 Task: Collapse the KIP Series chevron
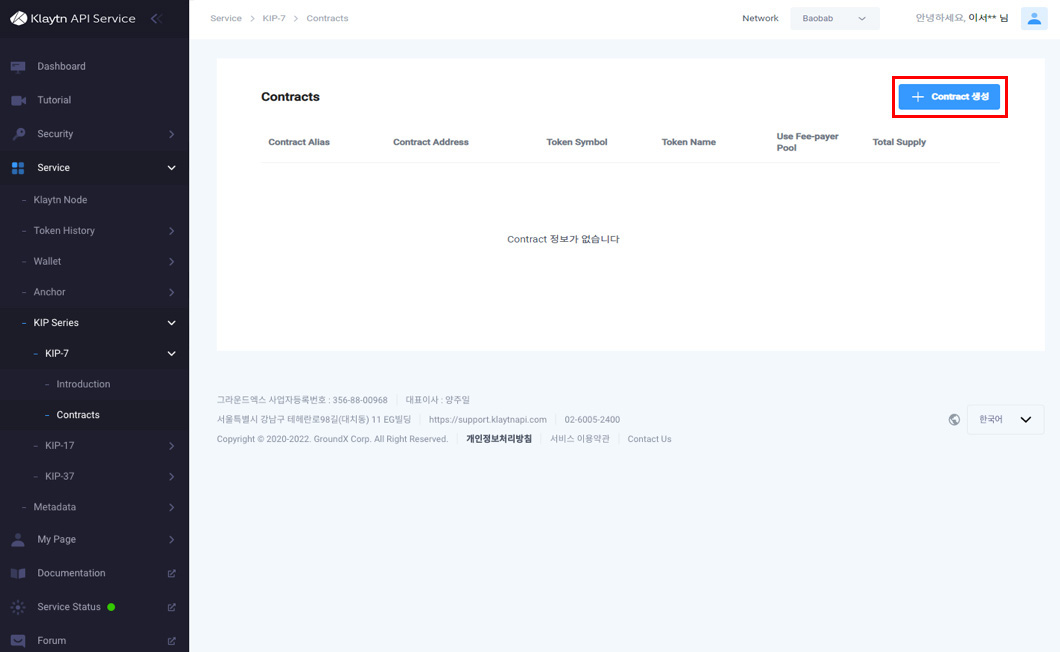coord(172,323)
